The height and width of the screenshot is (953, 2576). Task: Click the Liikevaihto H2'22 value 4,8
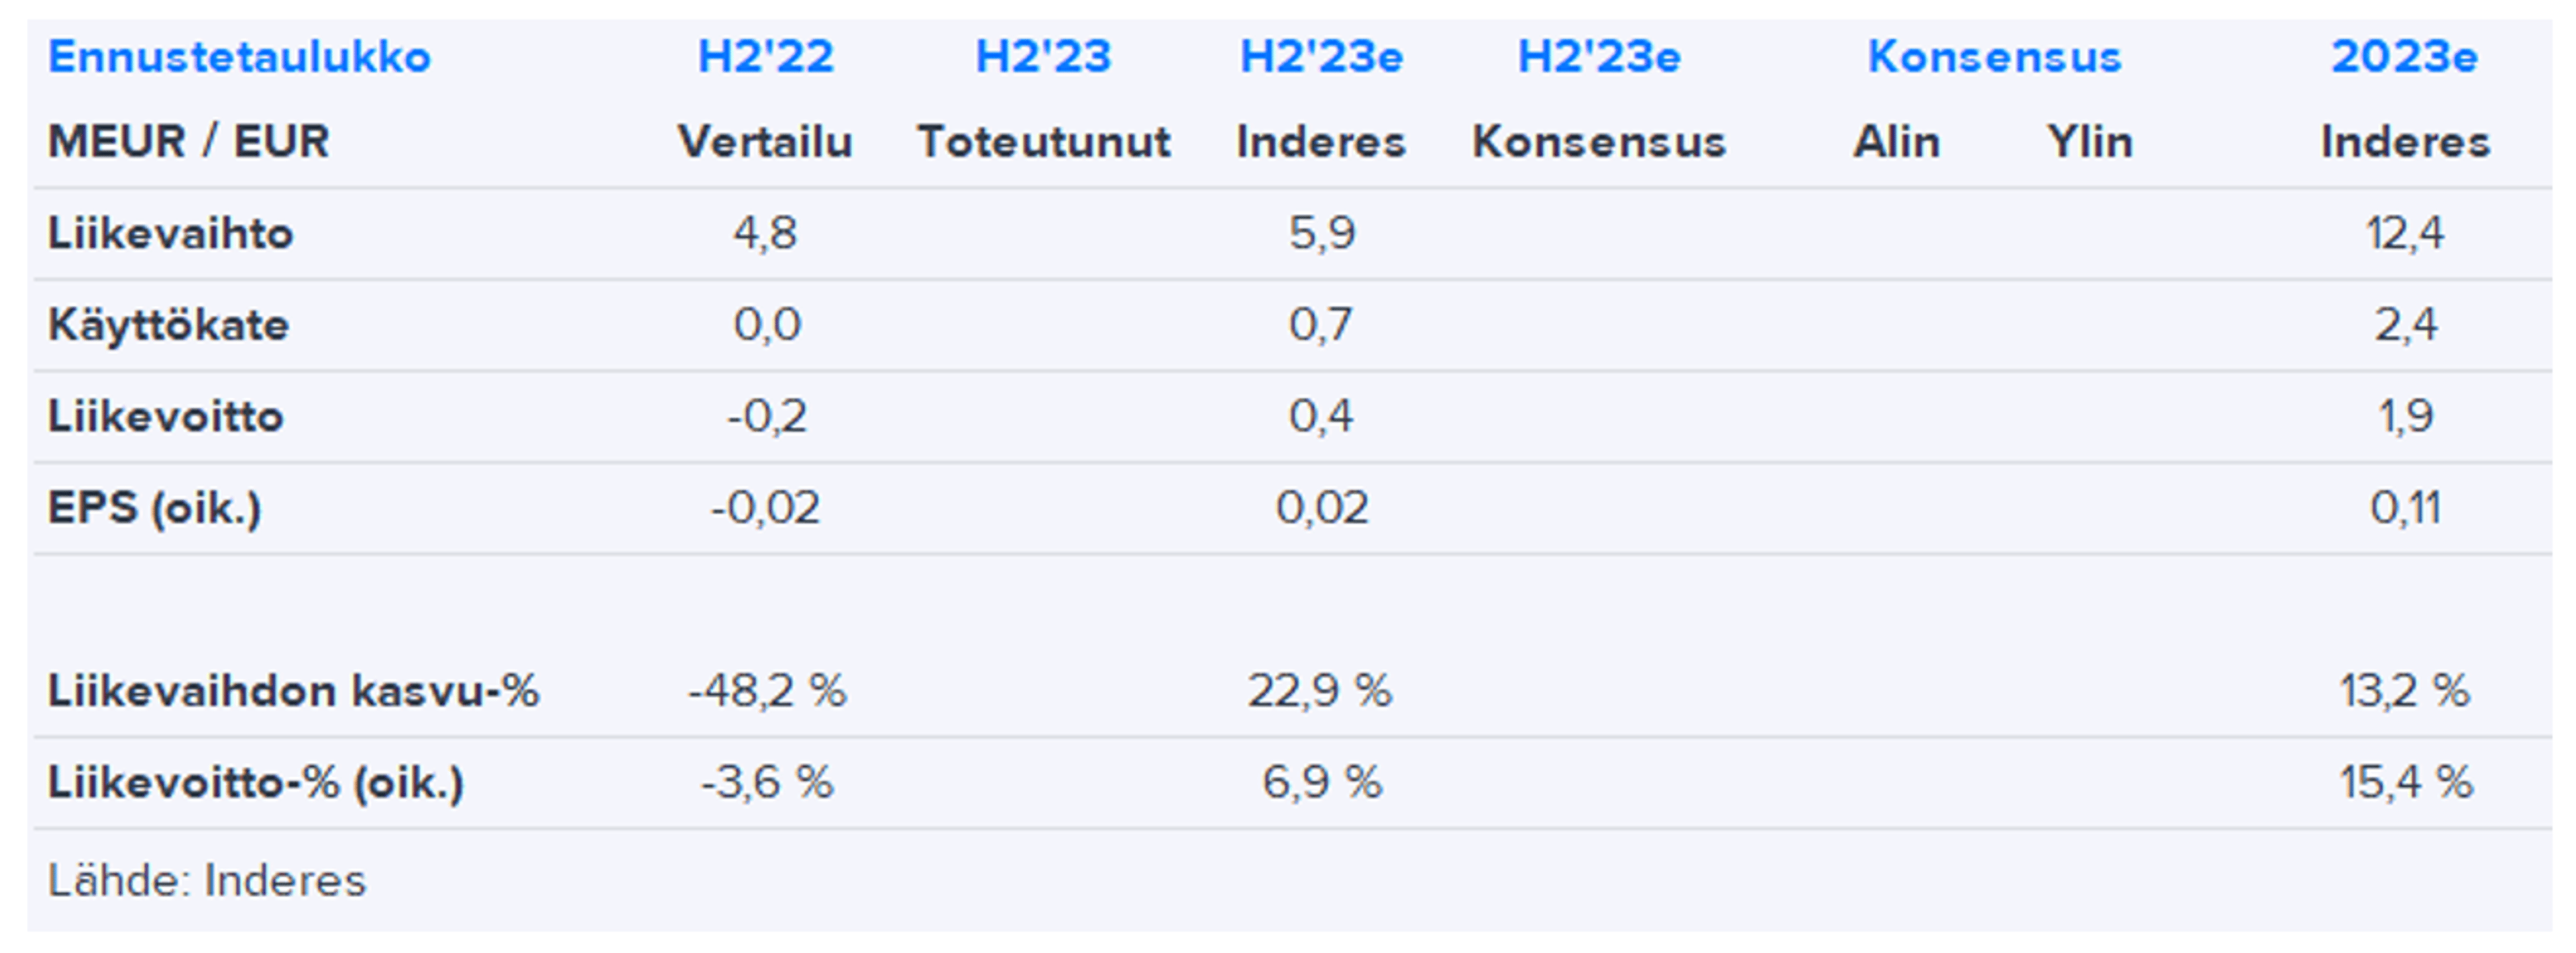pos(765,233)
